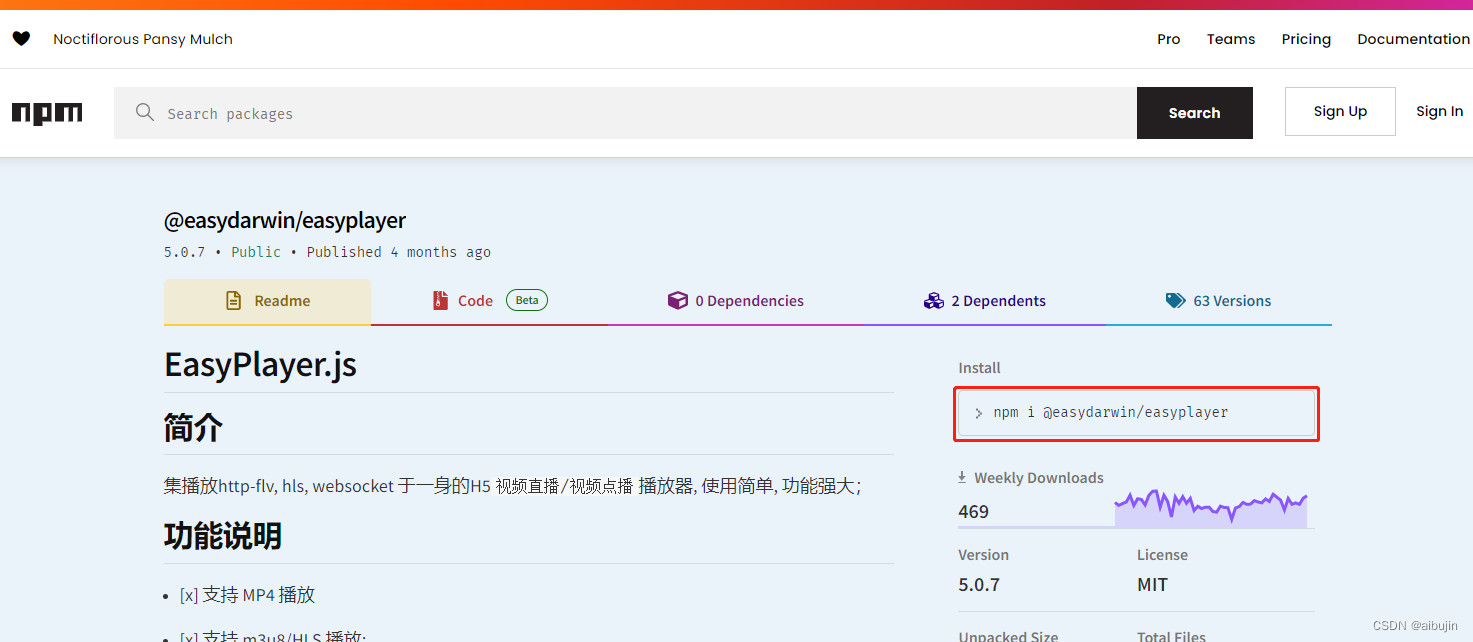Click the 5.0.7 version value under Version
The width and height of the screenshot is (1473, 642).
point(979,585)
